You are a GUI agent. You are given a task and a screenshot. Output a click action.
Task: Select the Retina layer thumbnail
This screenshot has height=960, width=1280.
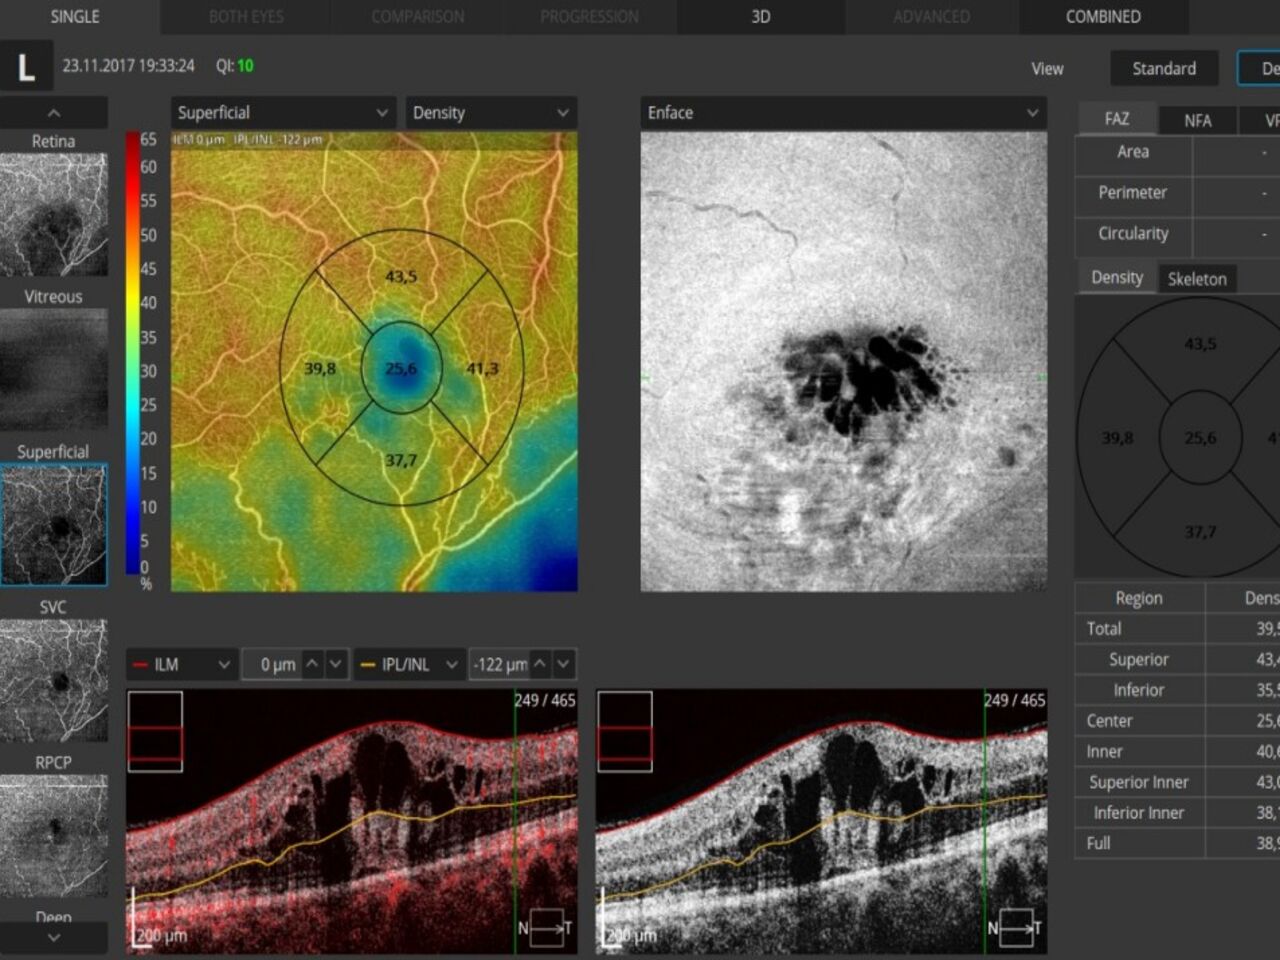coord(54,214)
